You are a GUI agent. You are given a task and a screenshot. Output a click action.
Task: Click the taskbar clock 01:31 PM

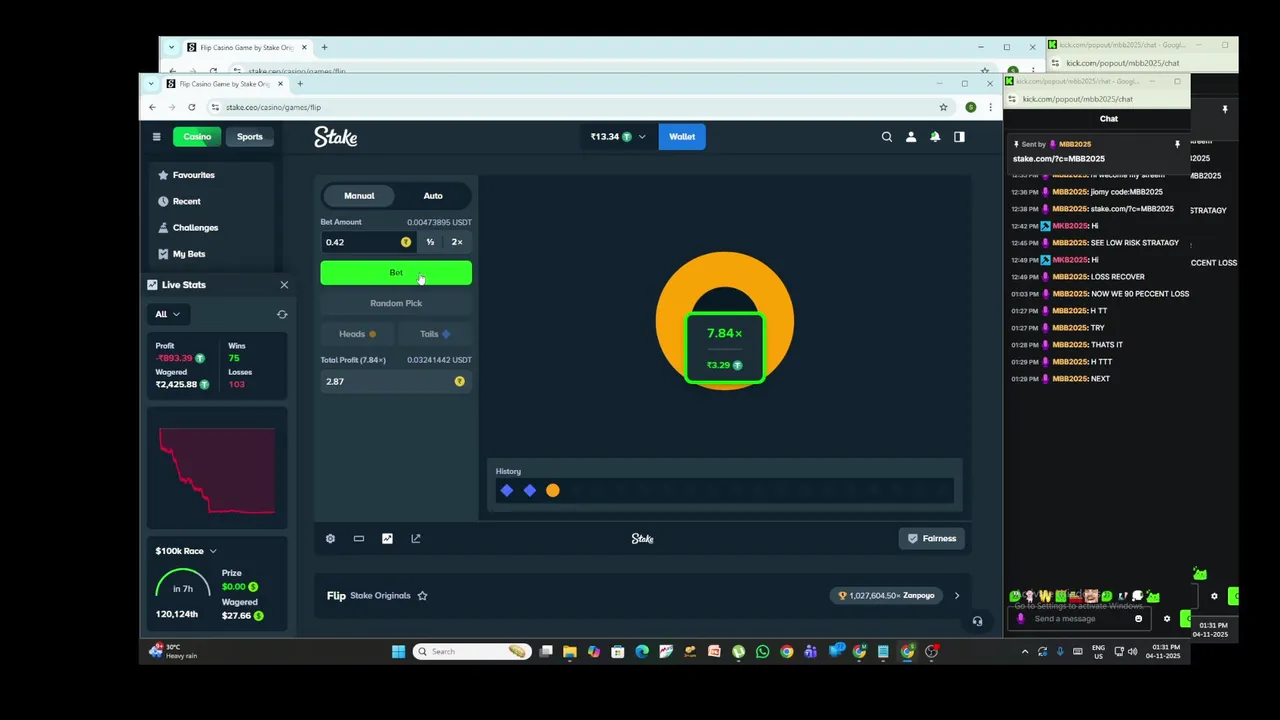coord(1166,651)
